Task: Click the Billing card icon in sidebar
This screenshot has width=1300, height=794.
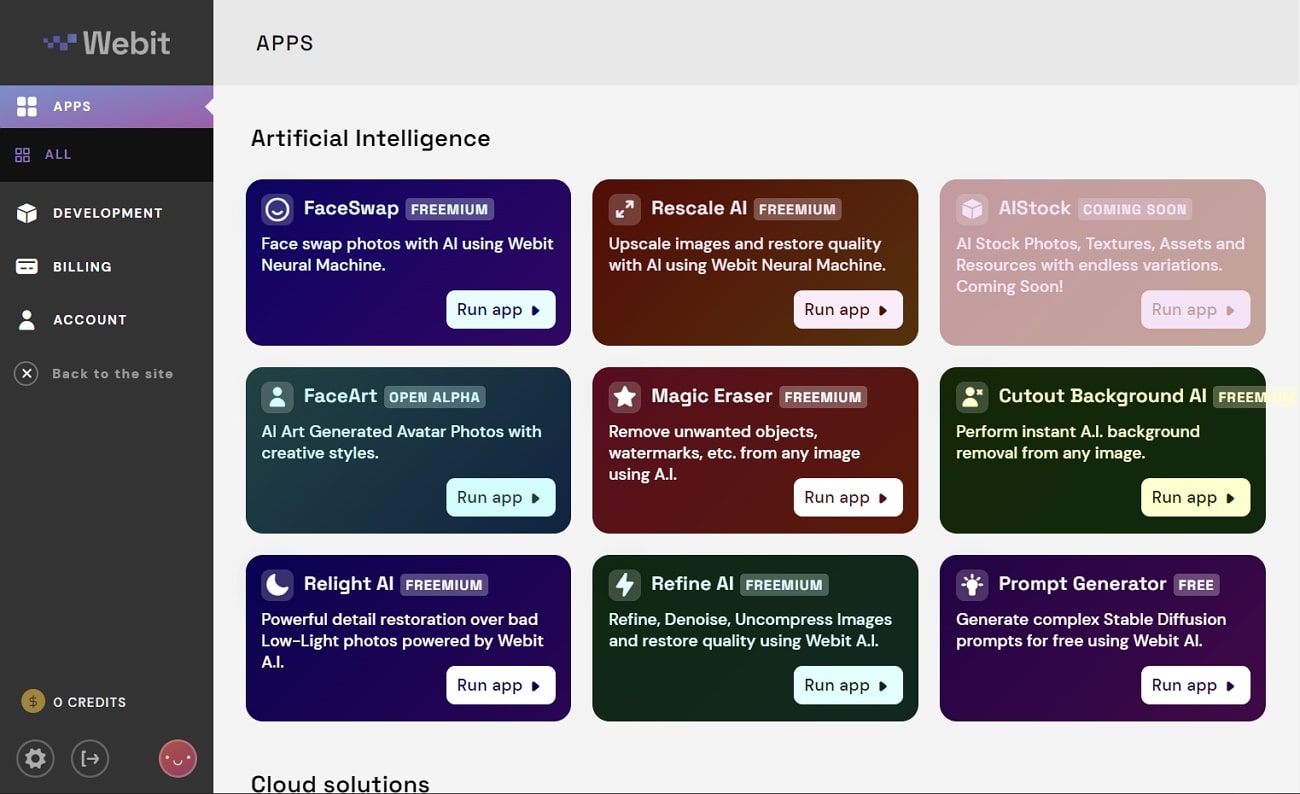Action: pos(24,266)
